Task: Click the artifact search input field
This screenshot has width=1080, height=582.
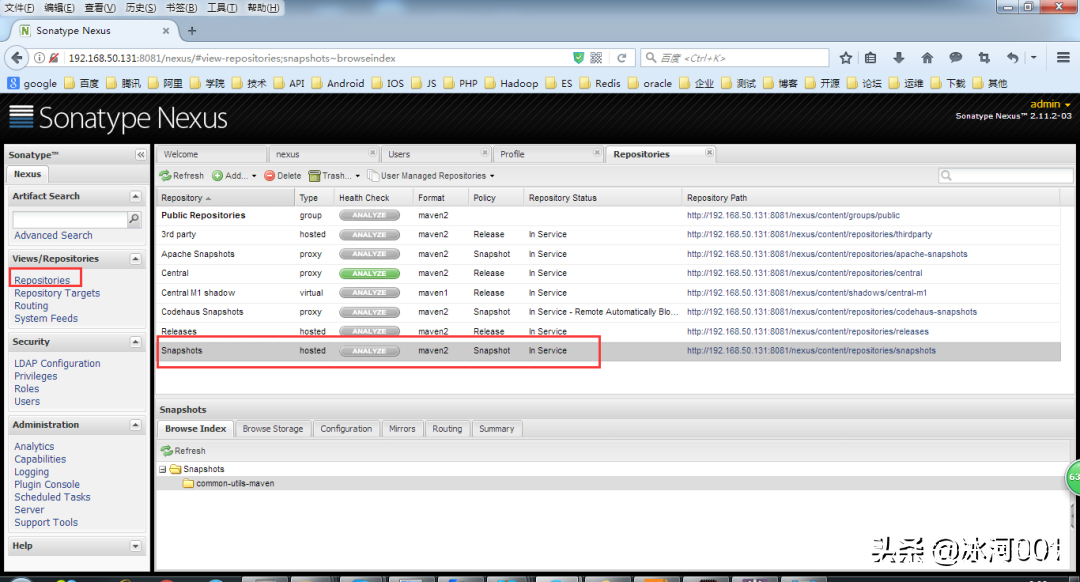Action: point(70,219)
